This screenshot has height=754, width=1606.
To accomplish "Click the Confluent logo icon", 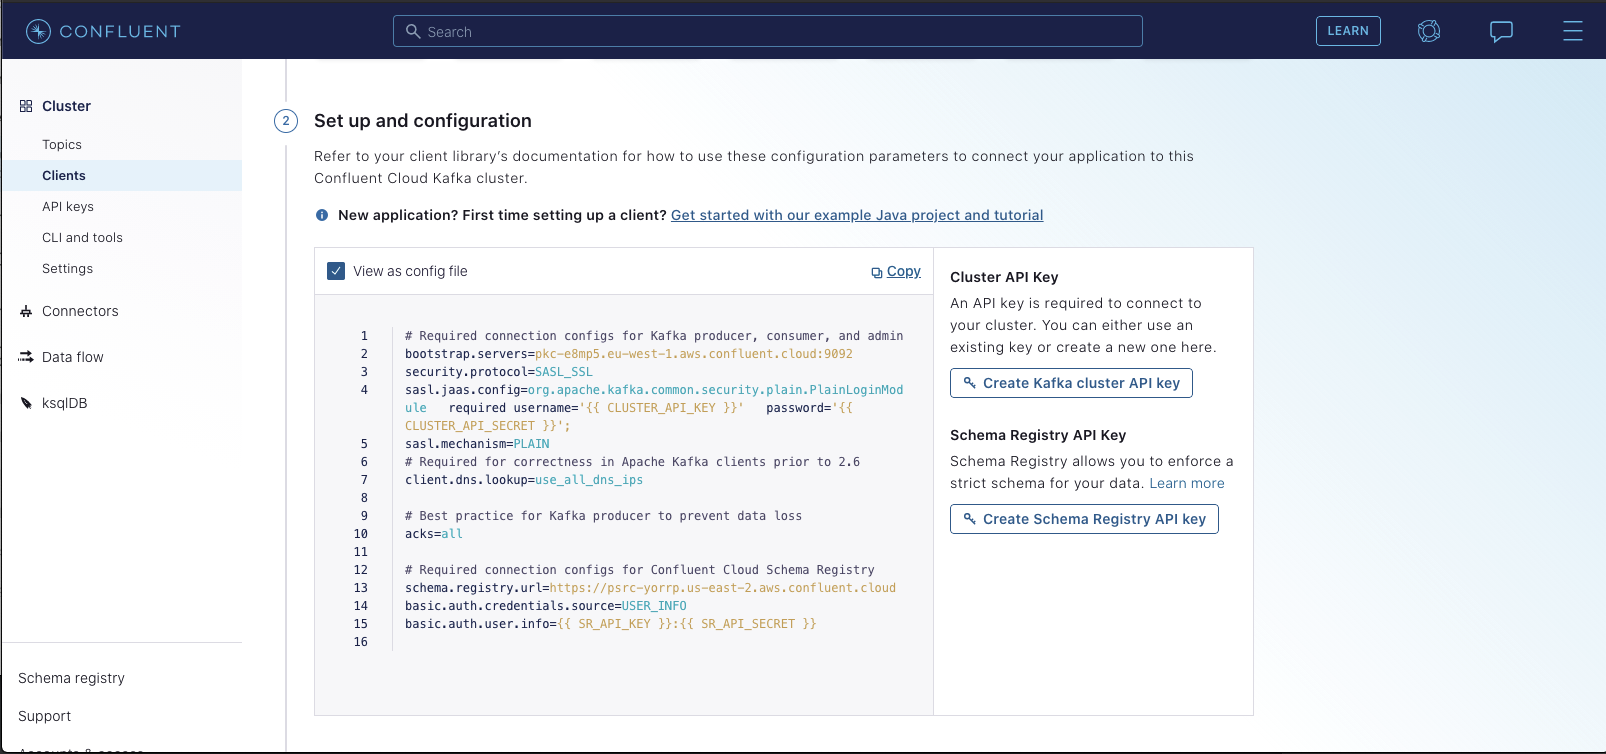I will tap(38, 32).
